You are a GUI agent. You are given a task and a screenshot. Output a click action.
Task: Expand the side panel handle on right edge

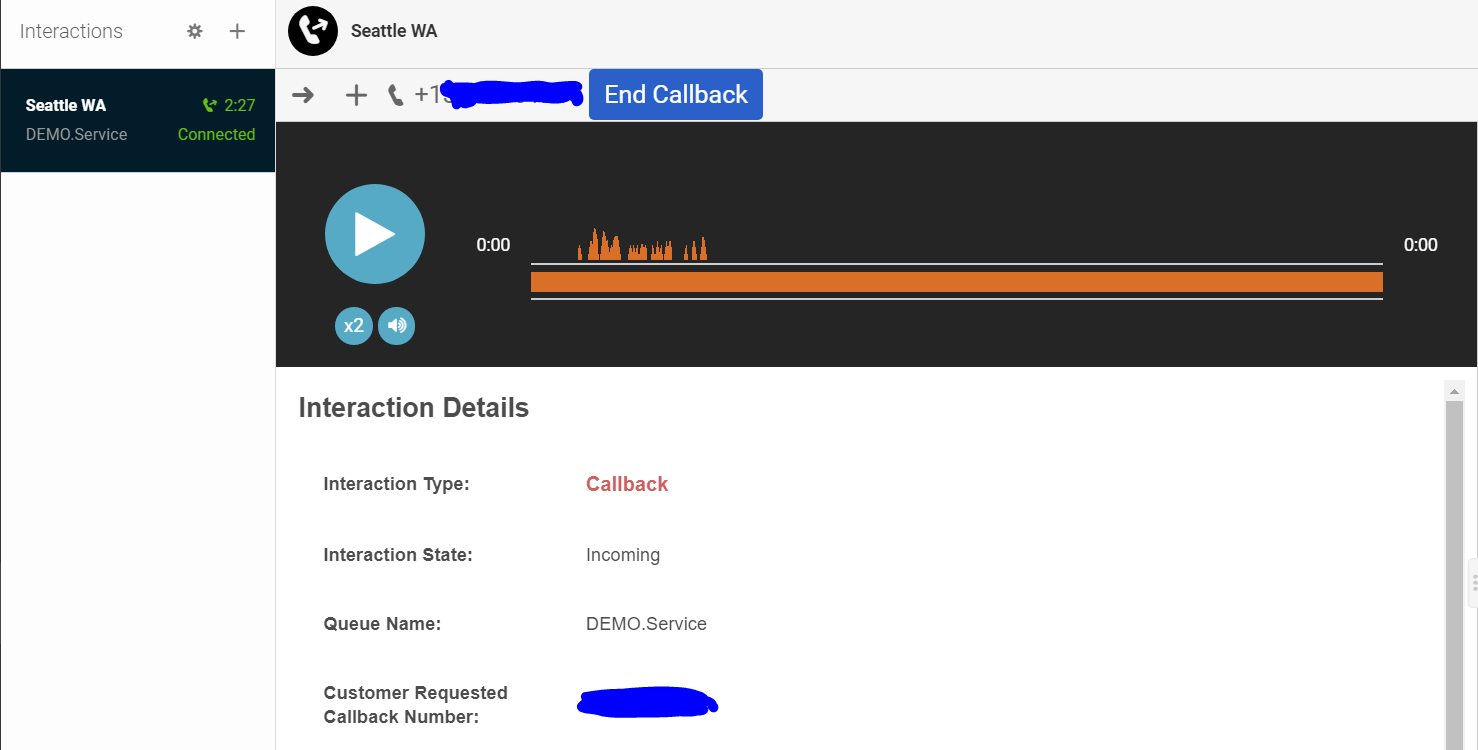pyautogui.click(x=1473, y=583)
